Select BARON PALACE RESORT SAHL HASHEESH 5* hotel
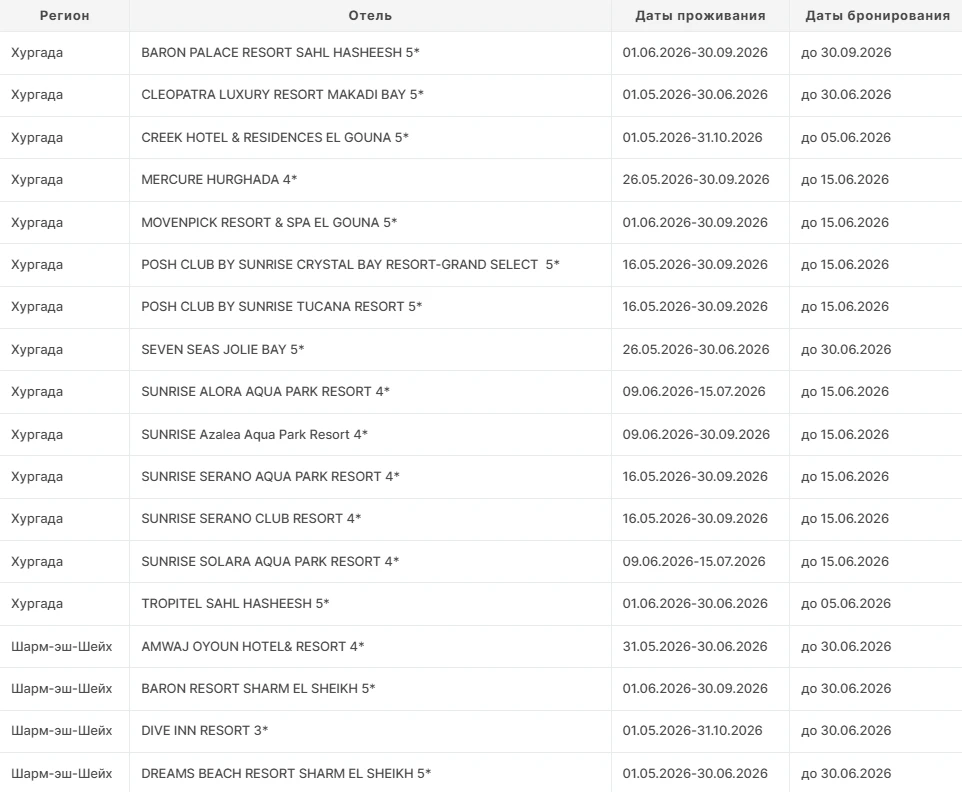This screenshot has width=962, height=792. pos(280,53)
